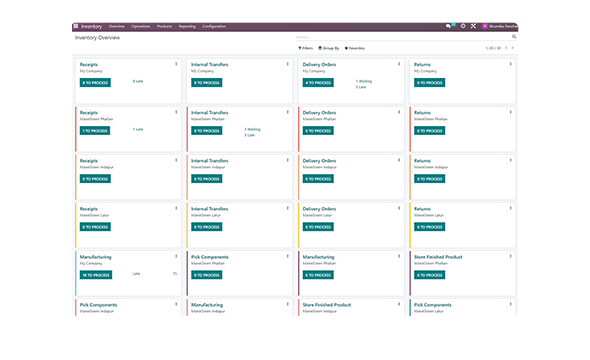
Task: Click the Late link on My Company Receipts
Action: tap(138, 81)
